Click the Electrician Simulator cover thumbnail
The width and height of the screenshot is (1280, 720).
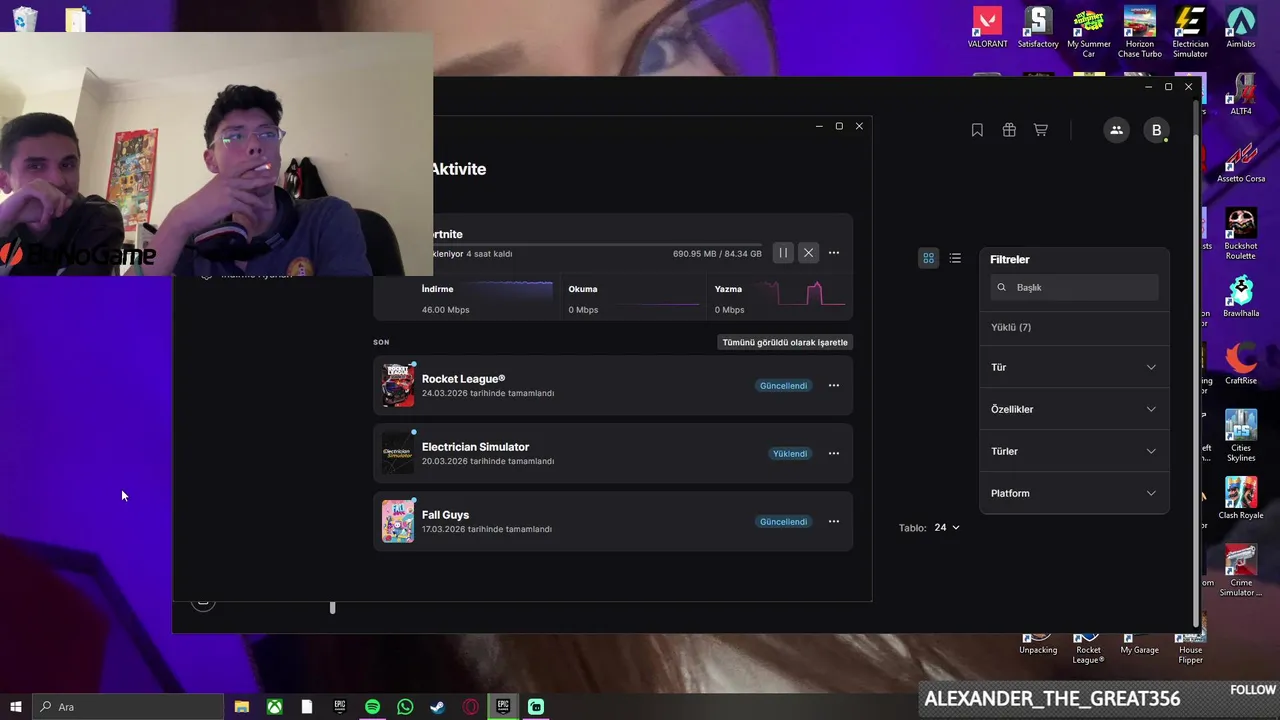pos(398,453)
